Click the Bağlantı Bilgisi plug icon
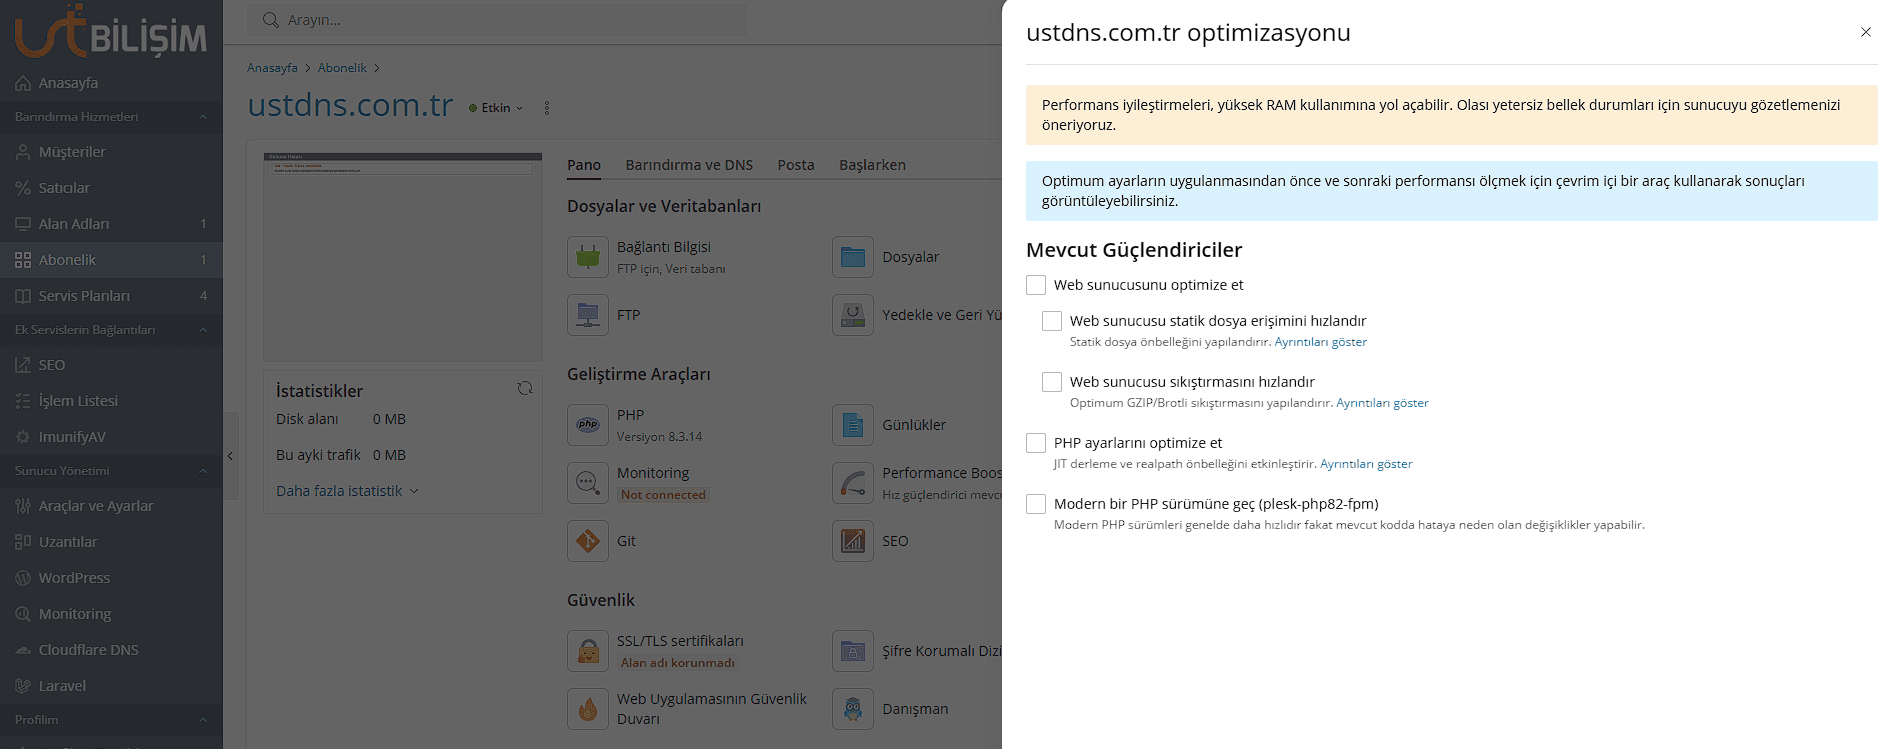The image size is (1901, 749). point(588,257)
